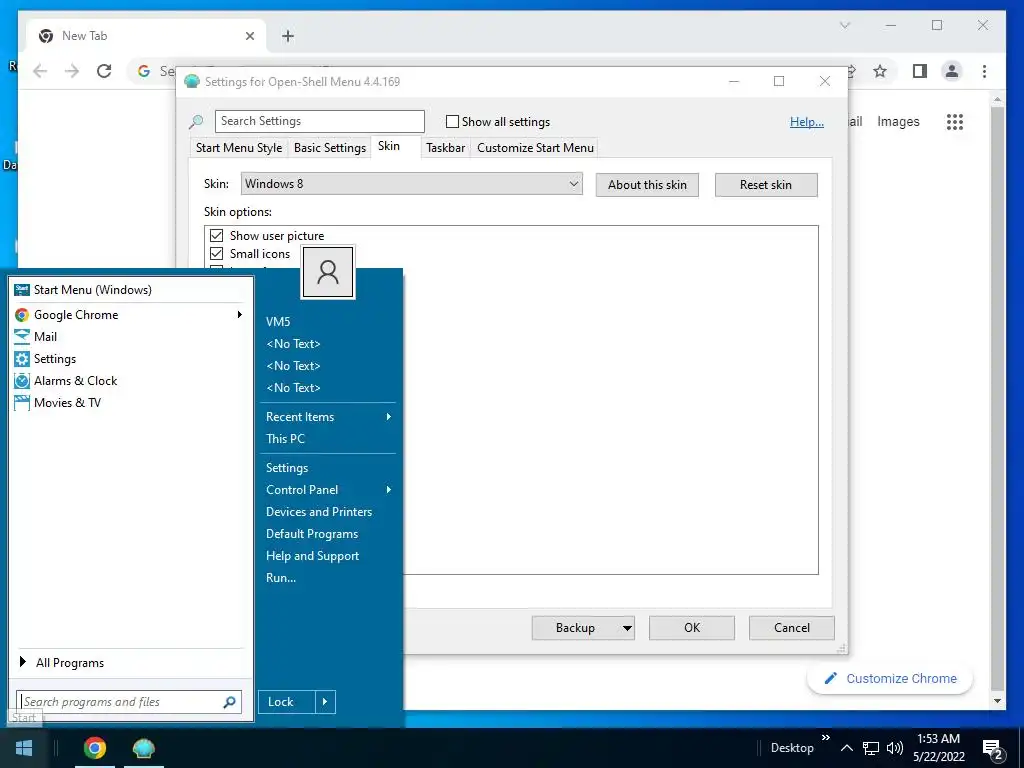Screen dimensions: 1024x768
Task: Click the Windows Start button on taskbar
Action: pos(24,748)
